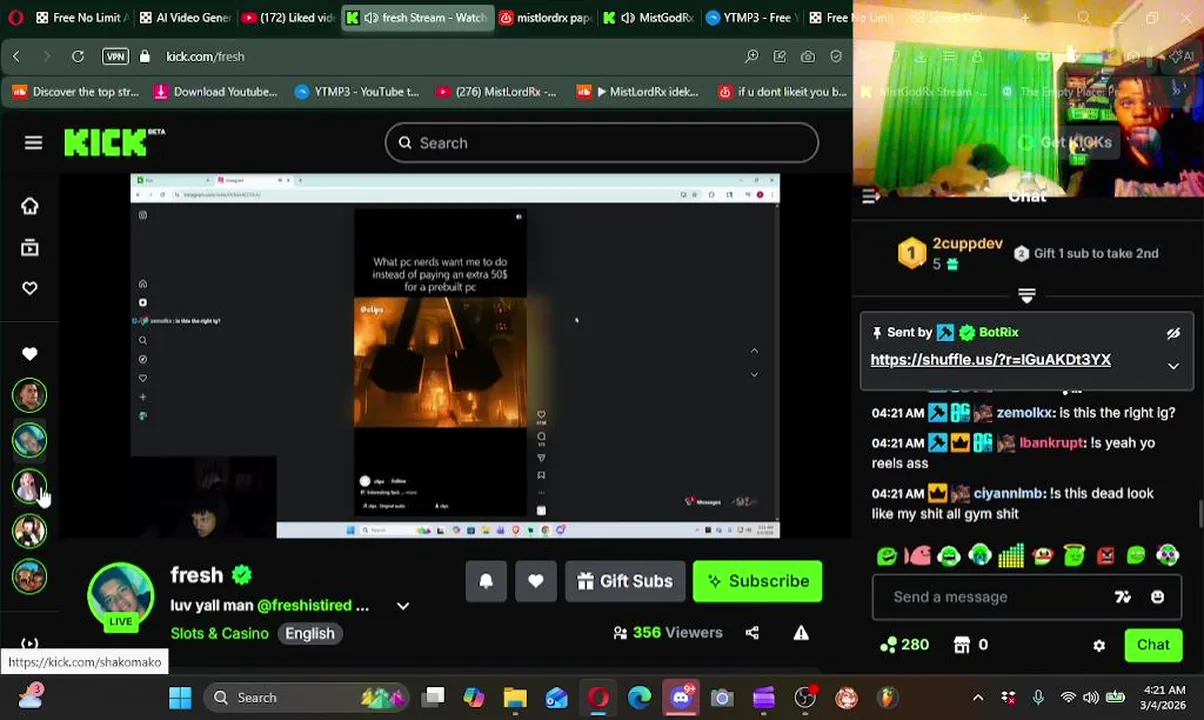Open the Browse icon in Kick sidebar
This screenshot has width=1204, height=720.
tap(30, 247)
